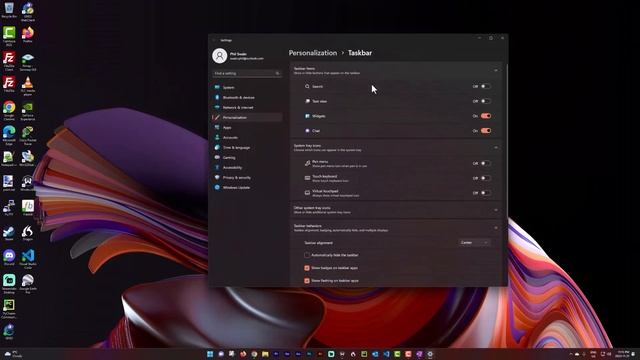
Task: Open the Taskbar alignment Center dropdown
Action: pyautogui.click(x=474, y=242)
